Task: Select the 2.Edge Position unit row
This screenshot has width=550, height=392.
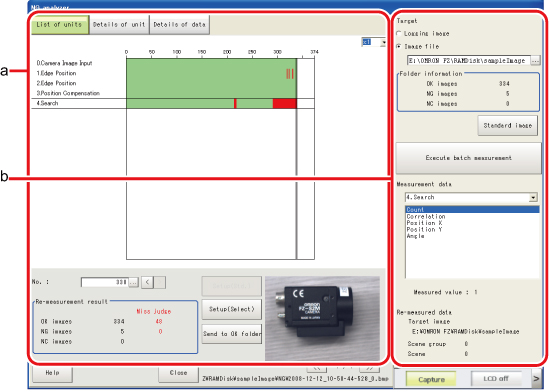Action: [x=56, y=83]
